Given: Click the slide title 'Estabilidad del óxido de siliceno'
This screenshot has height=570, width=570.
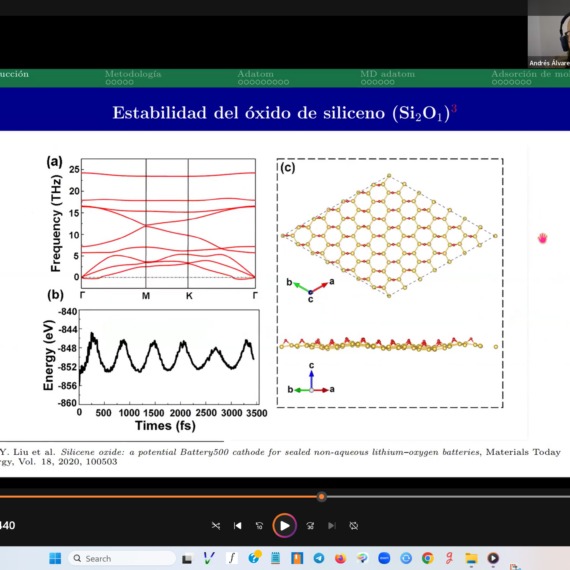Looking at the screenshot, I should click(x=249, y=113).
